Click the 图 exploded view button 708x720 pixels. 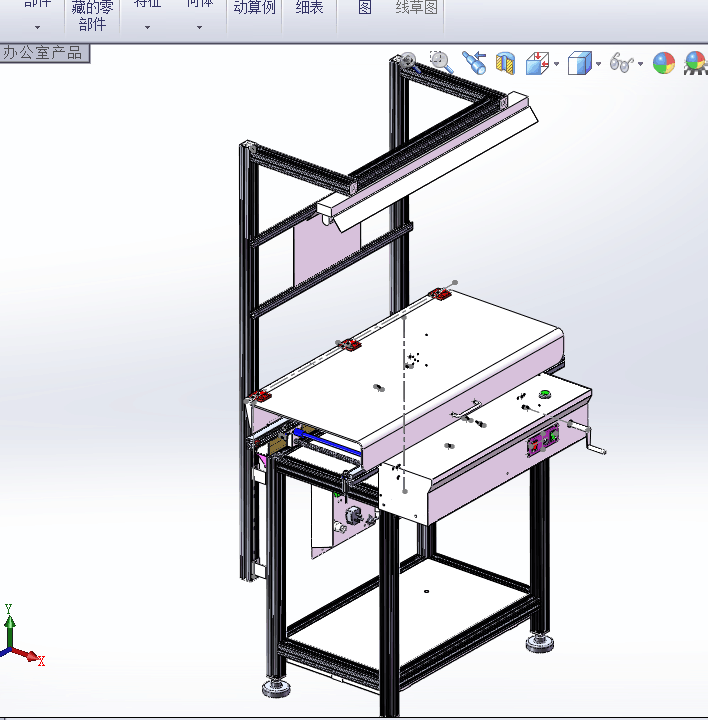tap(365, 7)
